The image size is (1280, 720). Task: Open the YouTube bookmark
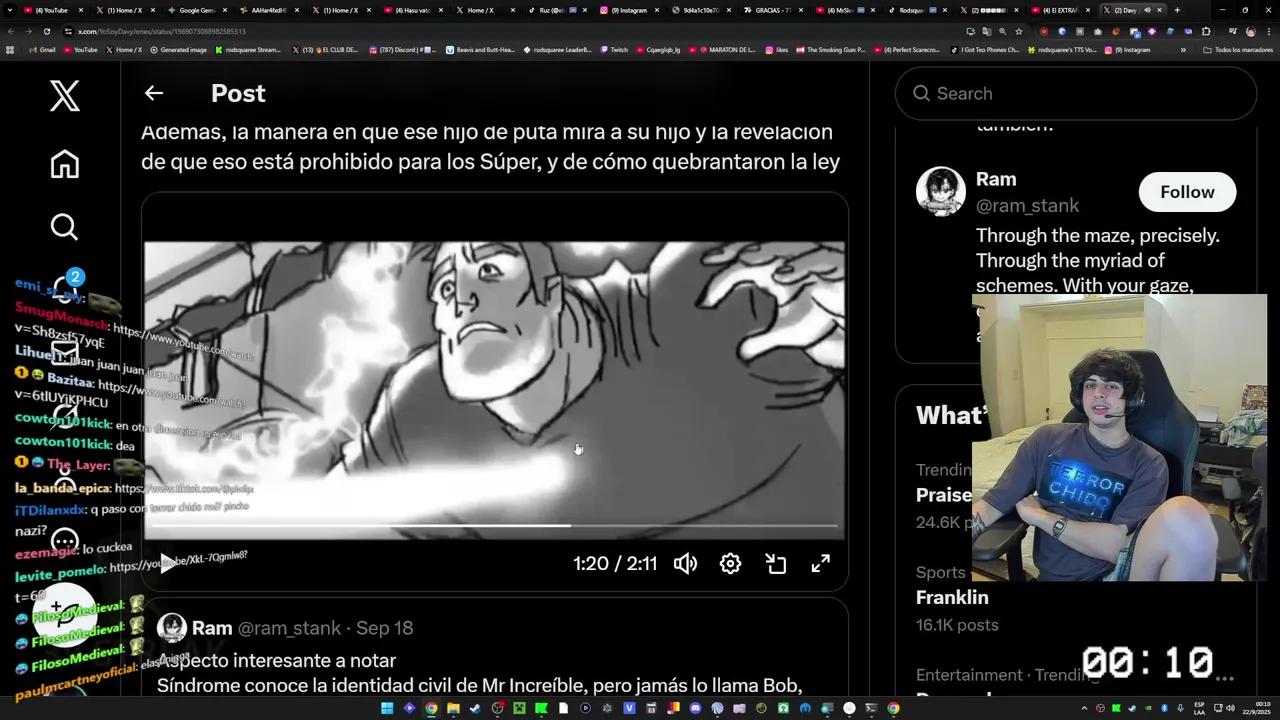point(81,49)
